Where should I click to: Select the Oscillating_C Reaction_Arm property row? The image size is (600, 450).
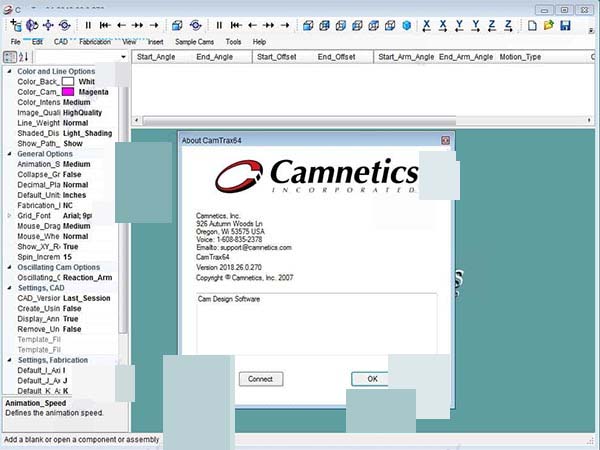(x=60, y=278)
